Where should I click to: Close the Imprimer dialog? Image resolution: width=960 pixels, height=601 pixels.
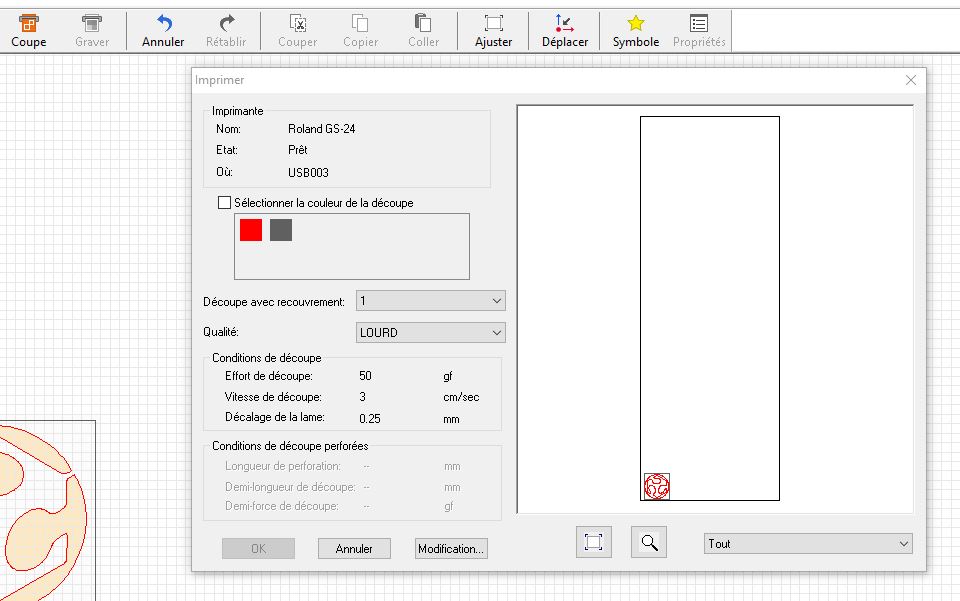(911, 80)
